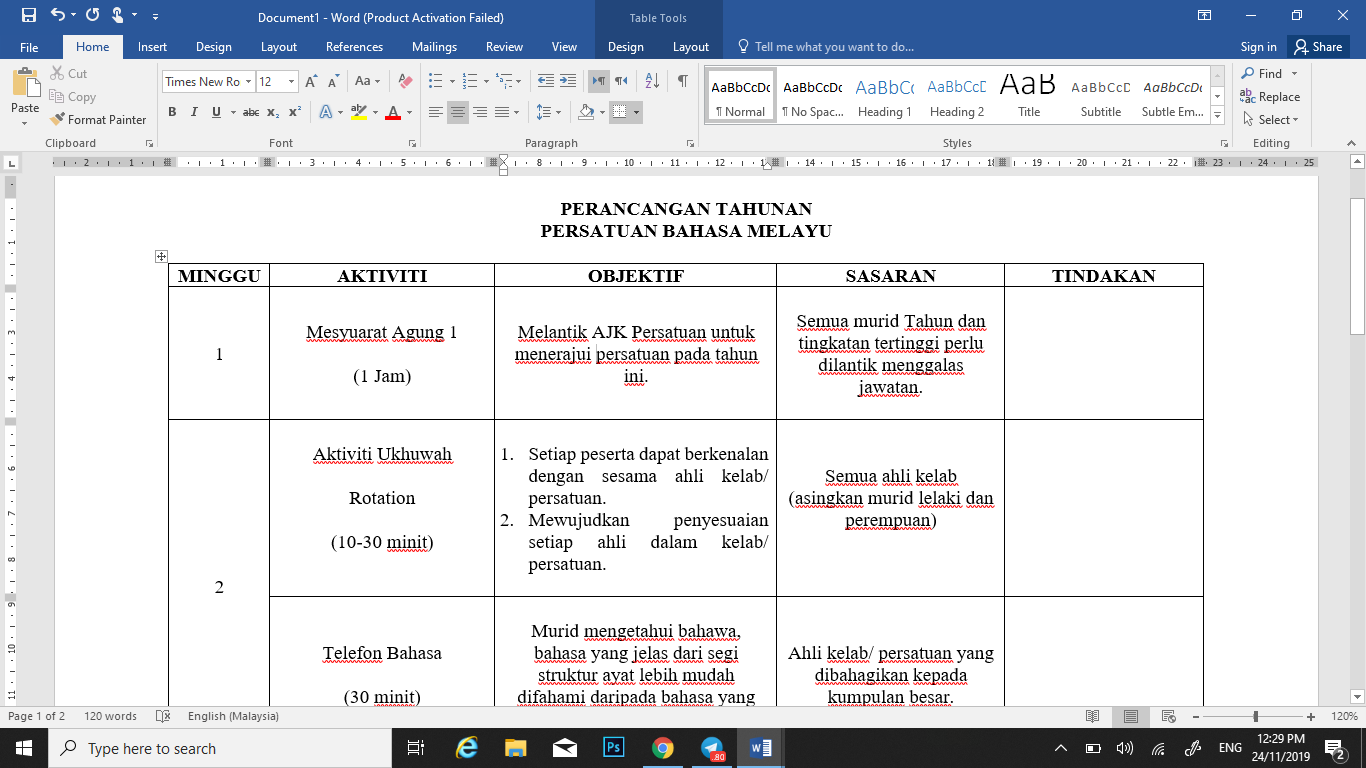Switch to the References tab
Image resolution: width=1366 pixels, height=768 pixels.
click(354, 47)
